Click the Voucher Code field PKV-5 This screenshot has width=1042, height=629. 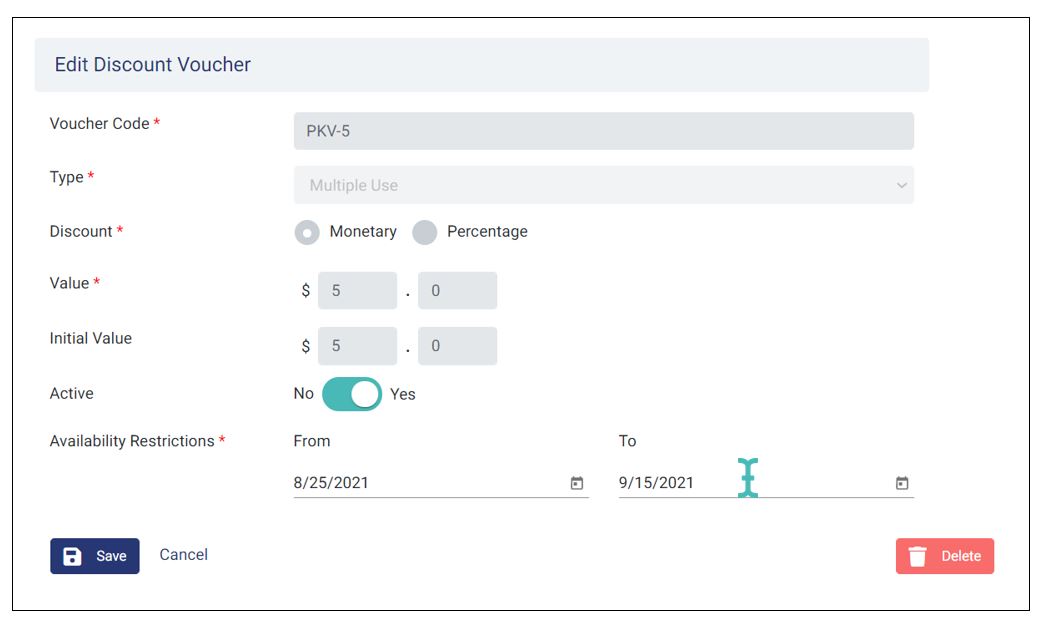pyautogui.click(x=603, y=131)
